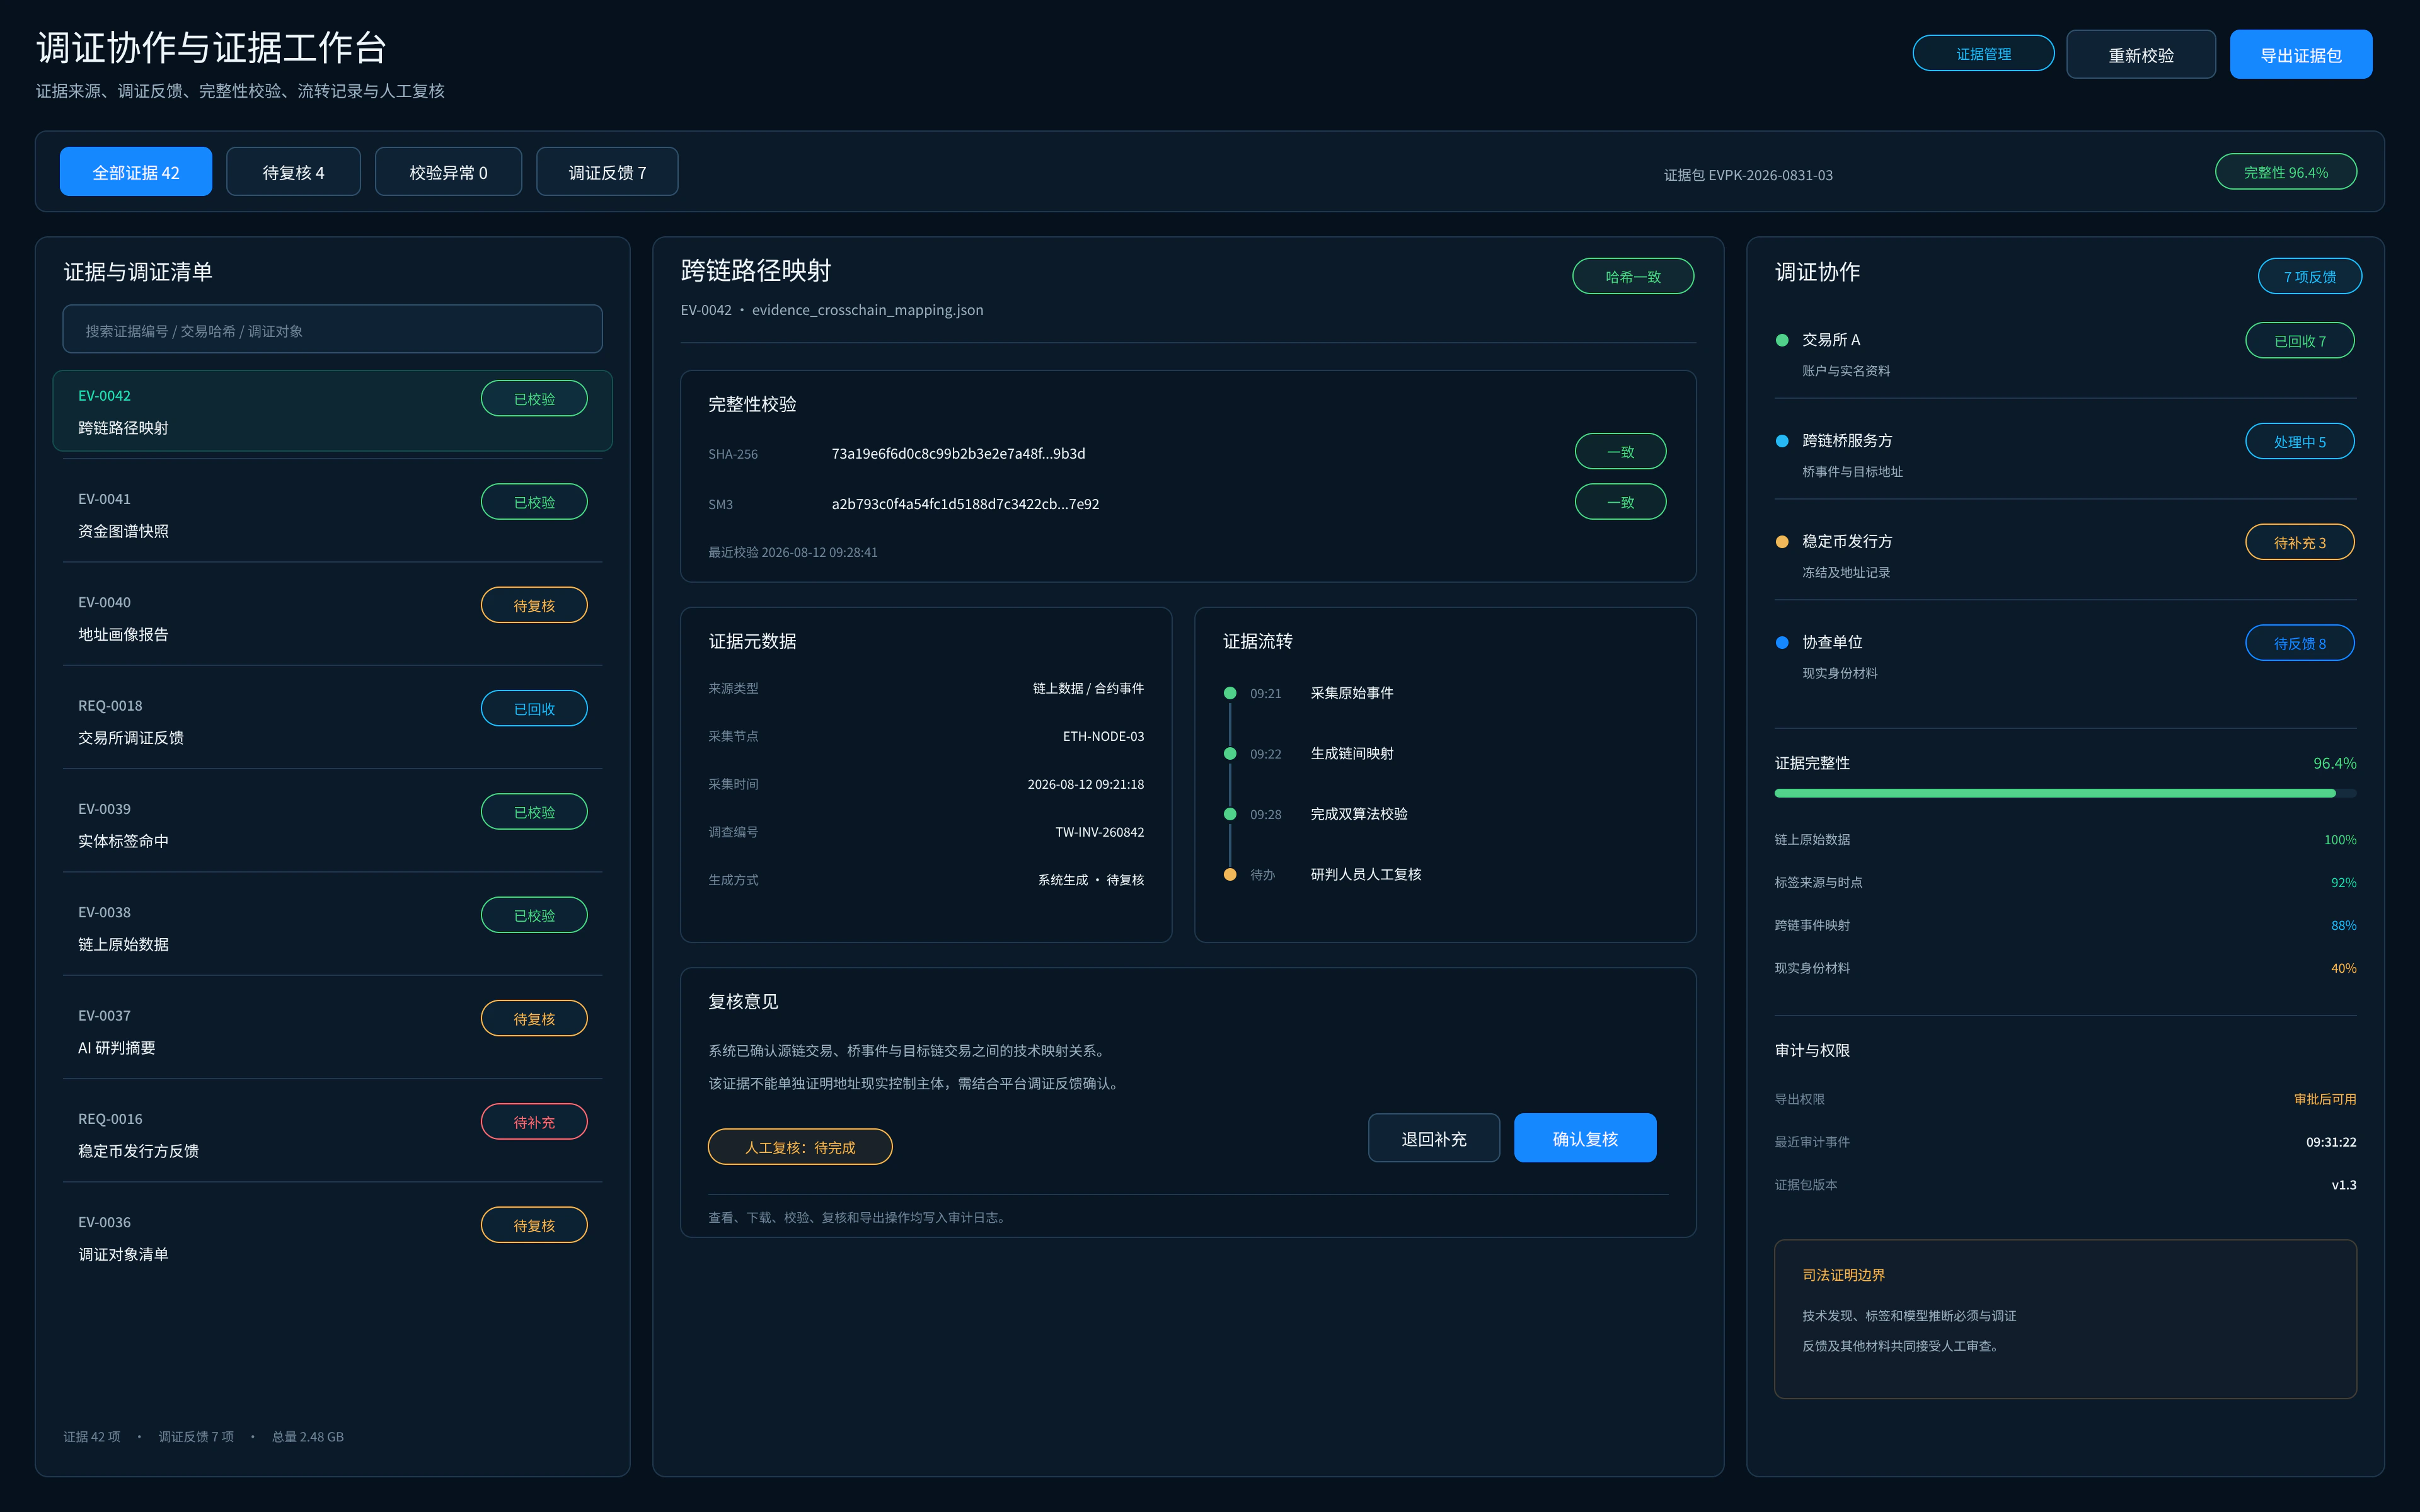The height and width of the screenshot is (1512, 2420).
Task: Click the 已校验 badge on EV-0041
Action: [x=534, y=502]
